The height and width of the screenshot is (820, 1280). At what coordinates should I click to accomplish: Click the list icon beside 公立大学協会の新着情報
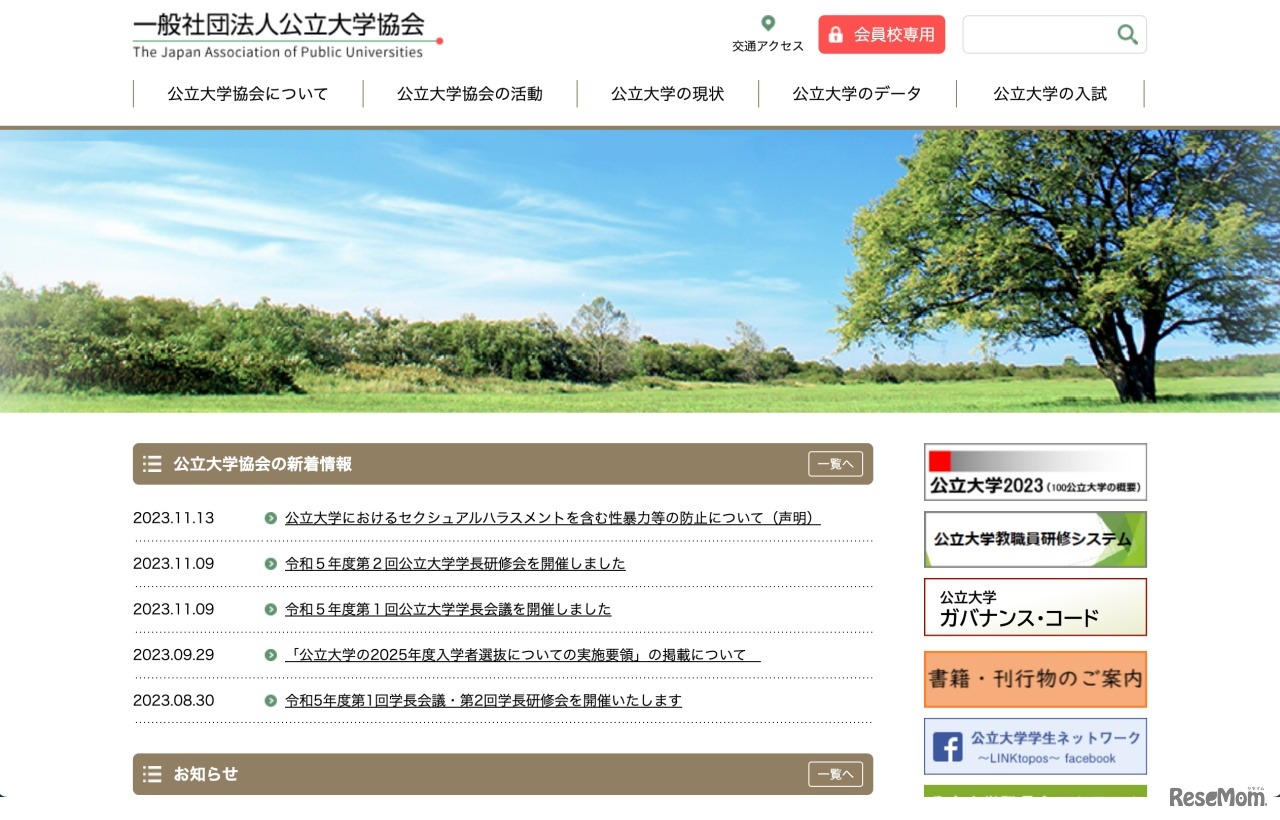click(152, 463)
